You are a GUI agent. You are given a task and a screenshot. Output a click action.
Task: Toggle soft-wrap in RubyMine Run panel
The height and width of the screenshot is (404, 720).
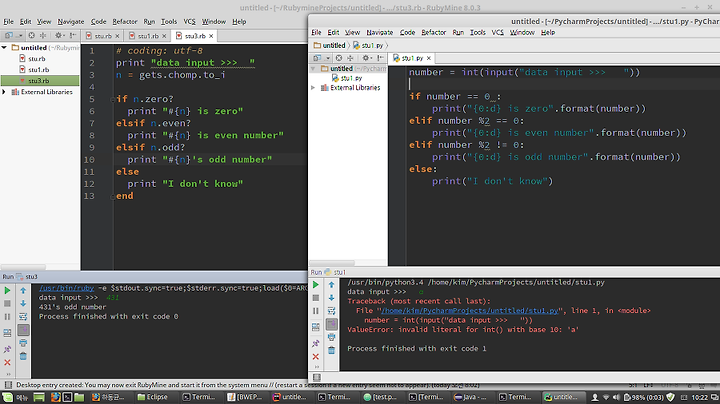(x=23, y=317)
